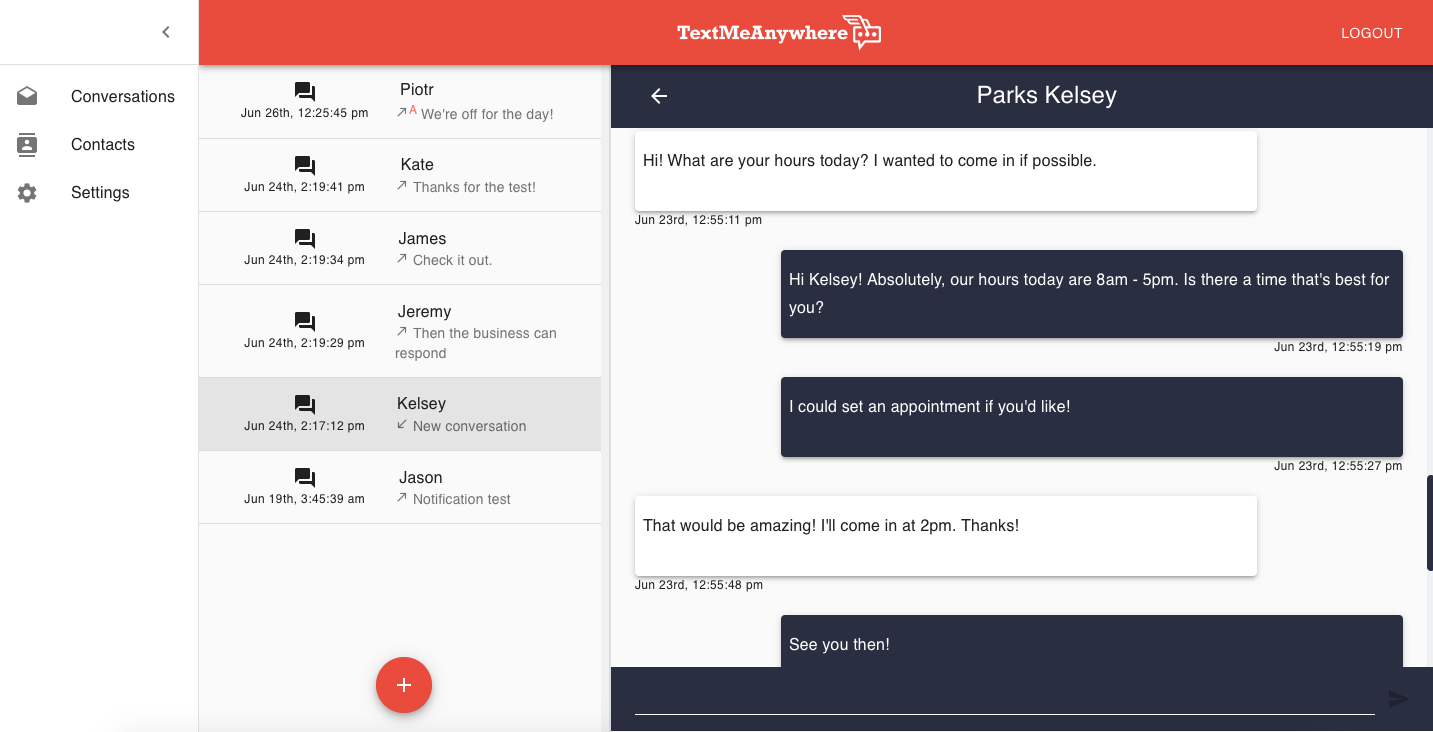The height and width of the screenshot is (732, 1433).
Task: Click the 'Notification test' preview text
Action: pyautogui.click(x=461, y=499)
